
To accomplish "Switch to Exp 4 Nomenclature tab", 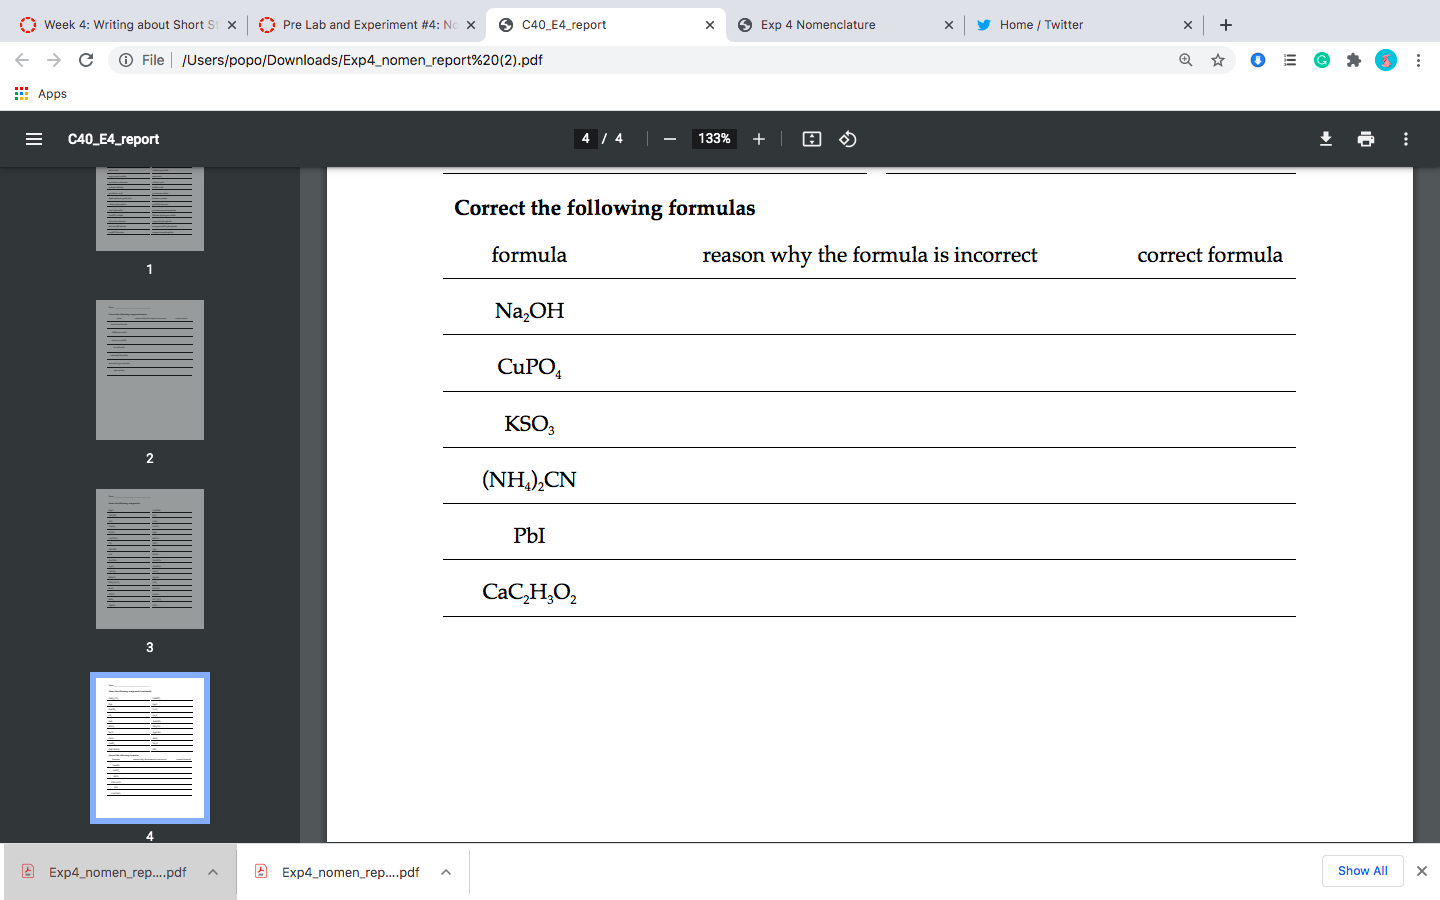I will point(844,25).
